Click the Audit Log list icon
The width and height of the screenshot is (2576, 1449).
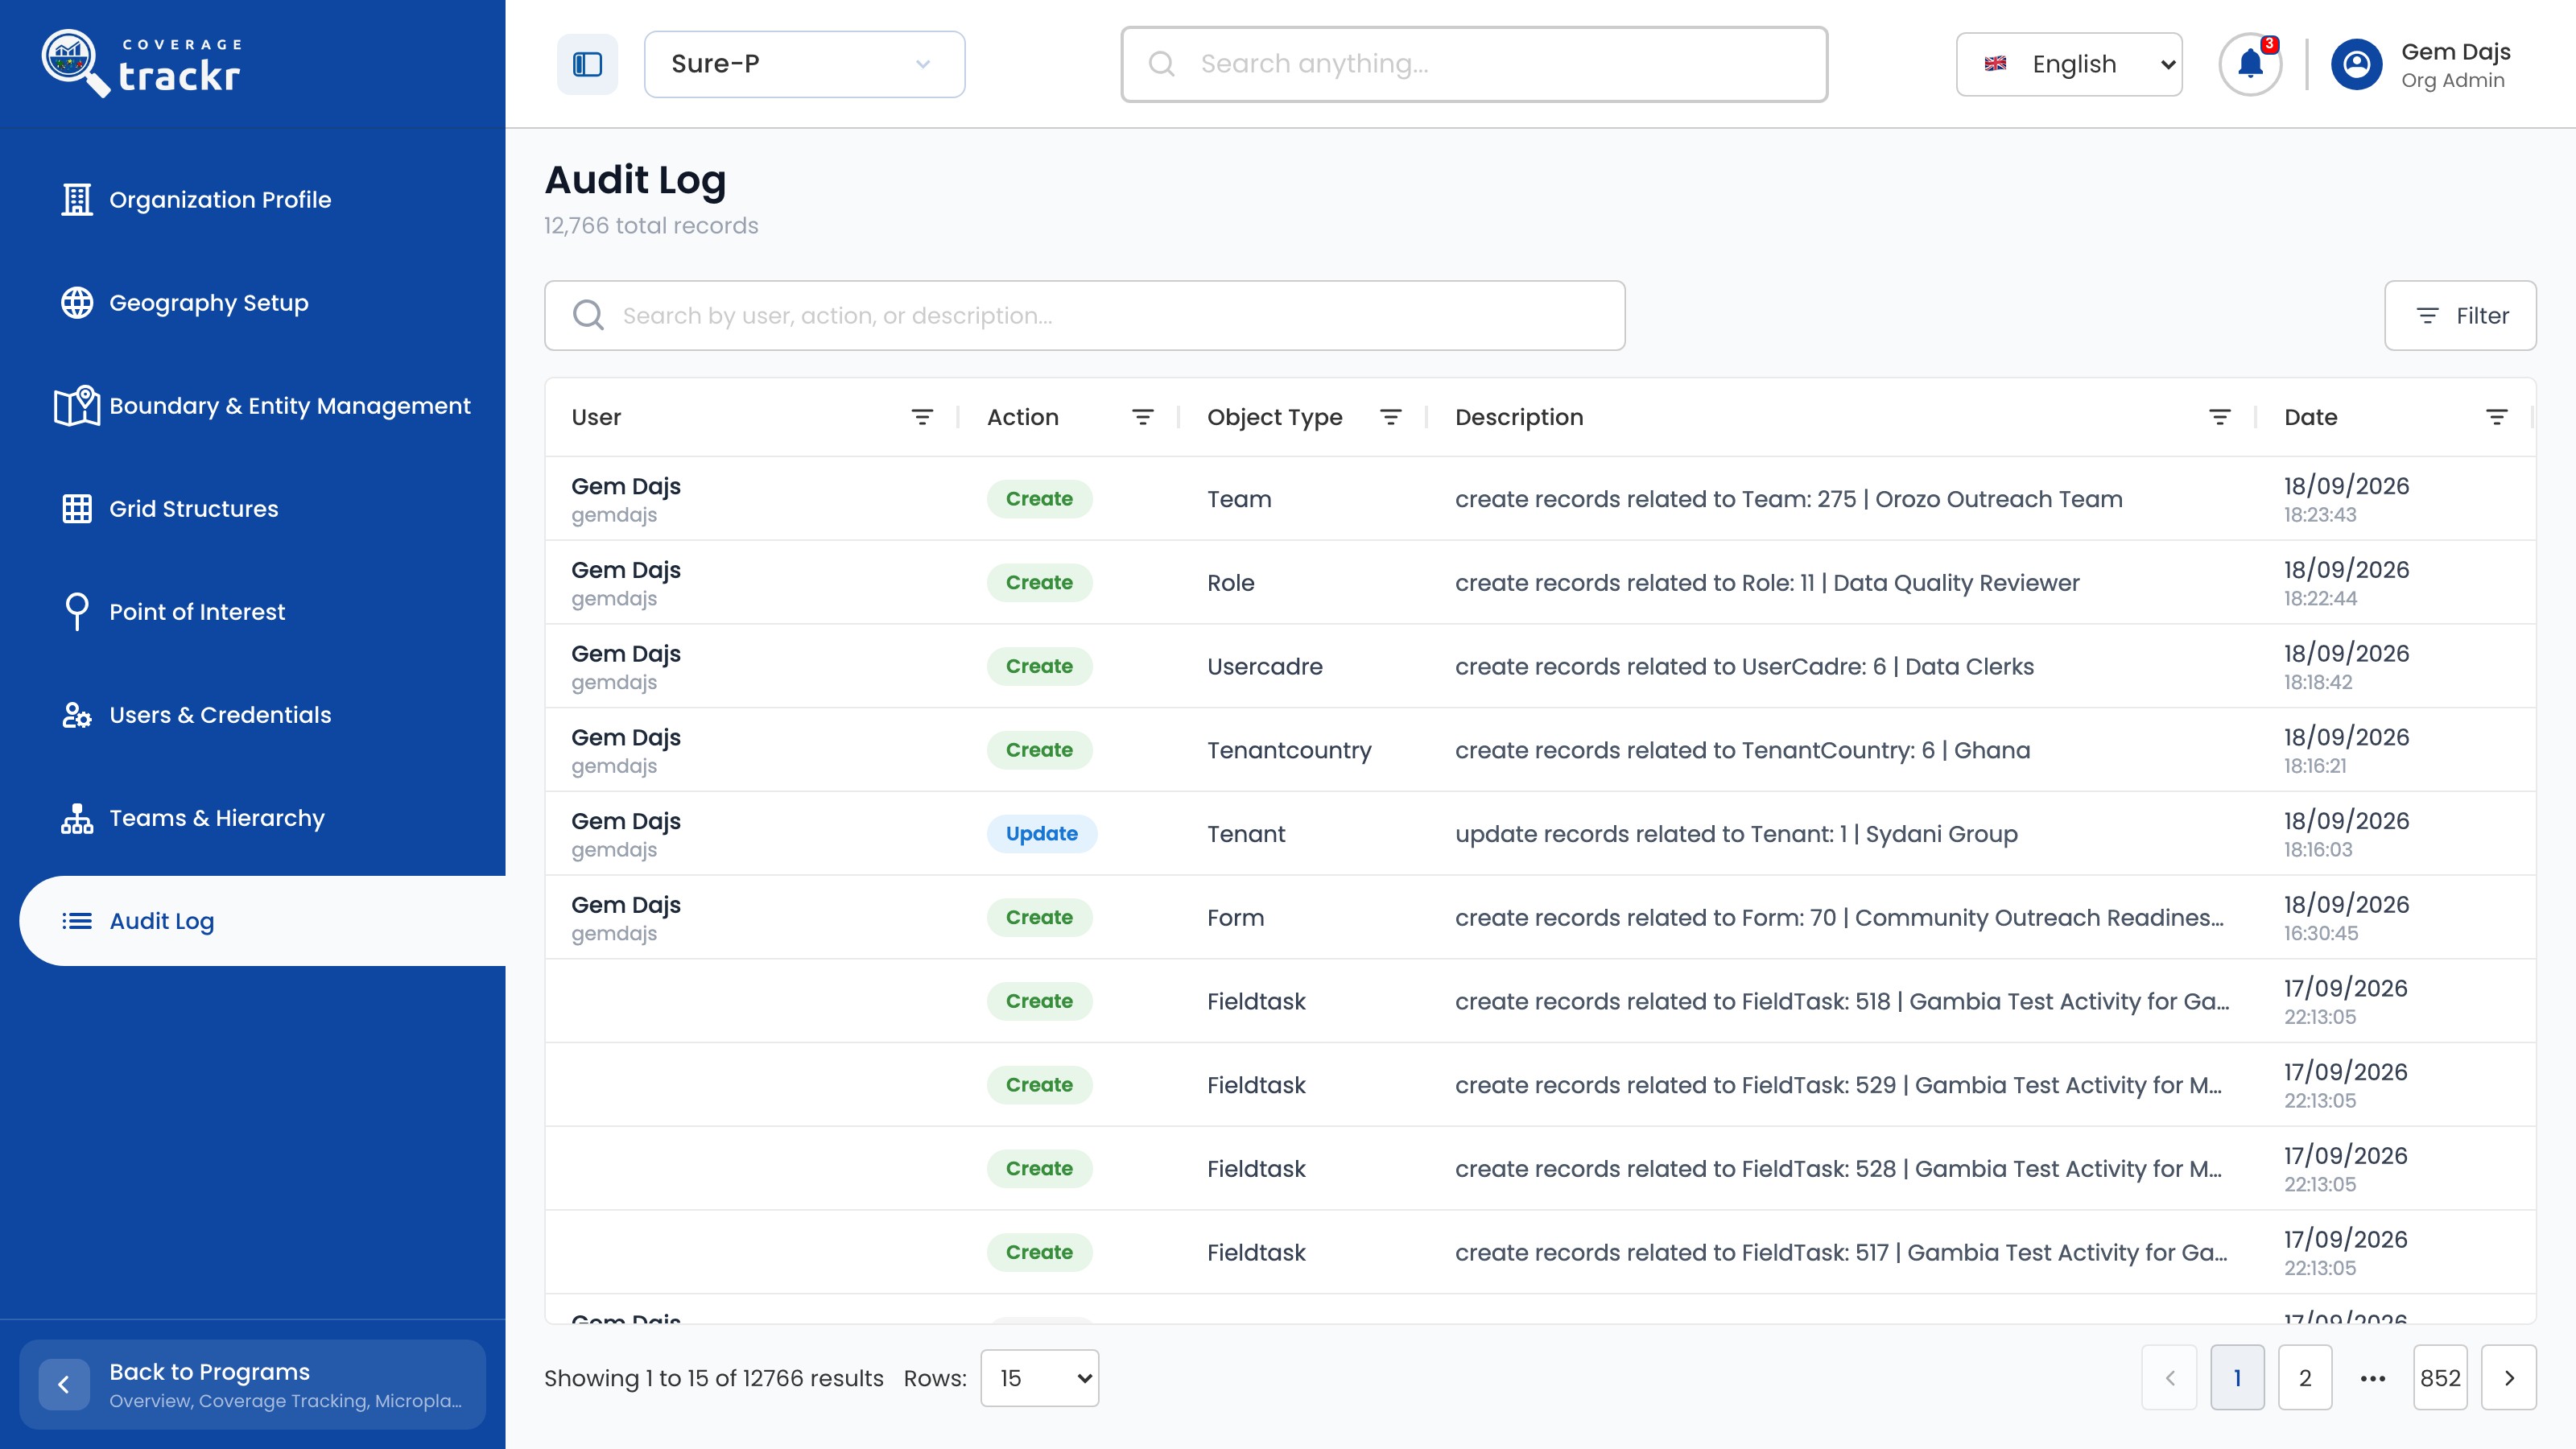(x=77, y=920)
